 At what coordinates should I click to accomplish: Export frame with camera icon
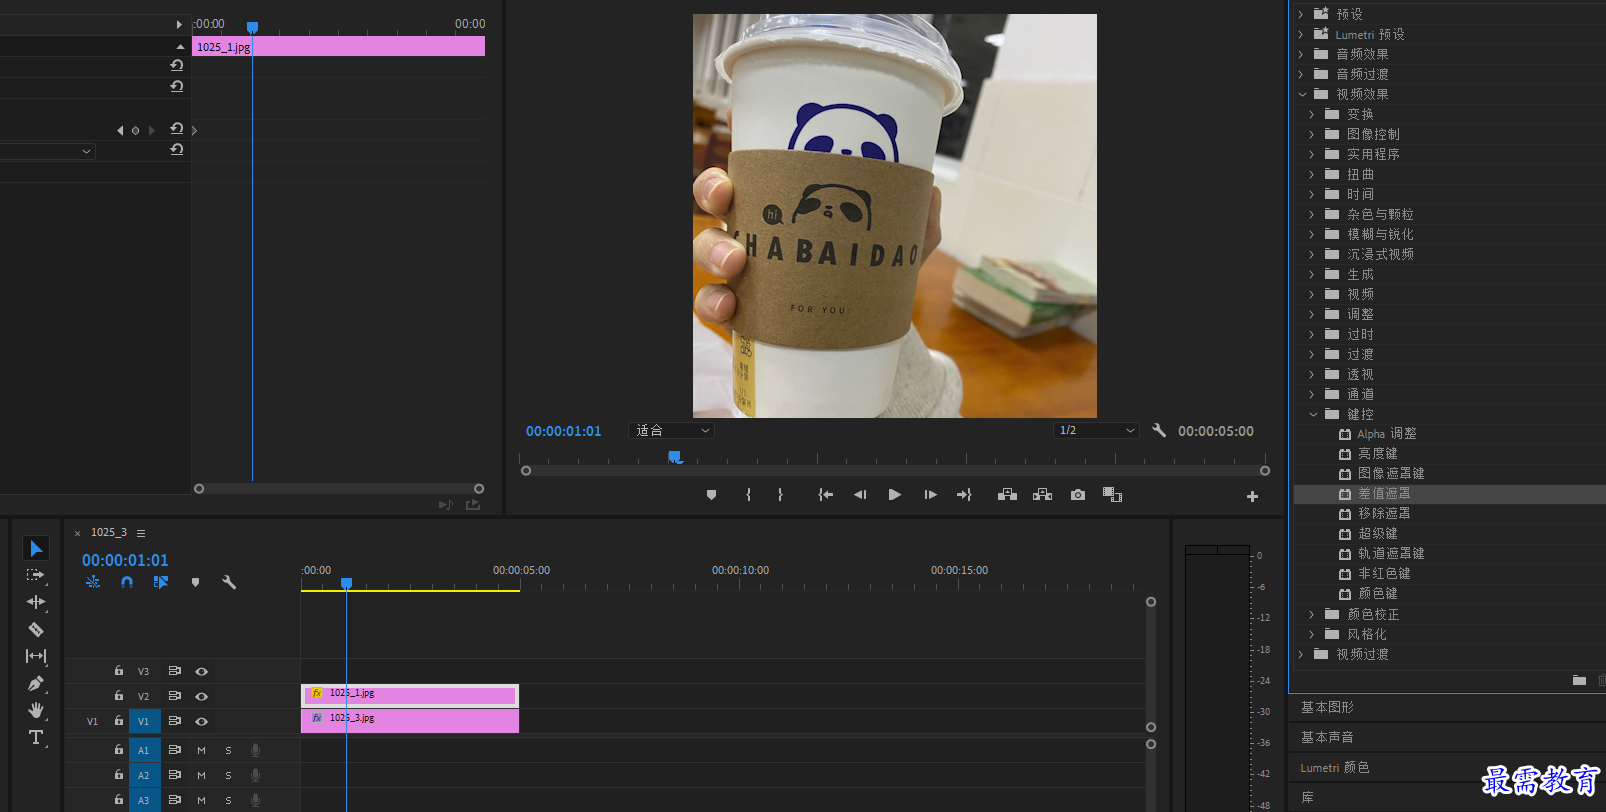click(1077, 495)
